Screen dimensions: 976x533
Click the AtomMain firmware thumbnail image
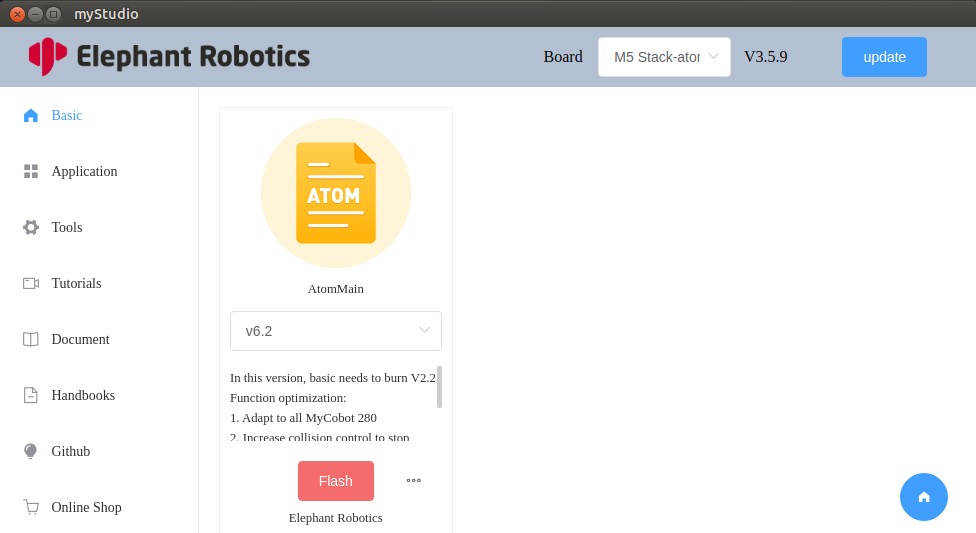[x=336, y=193]
